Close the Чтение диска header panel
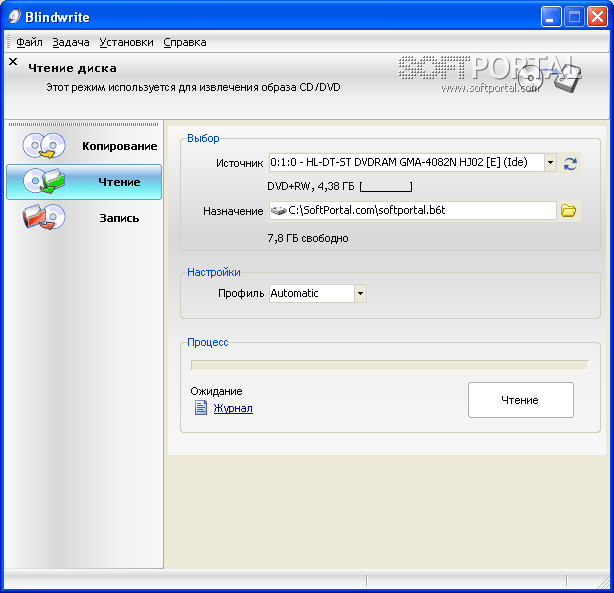 point(13,61)
